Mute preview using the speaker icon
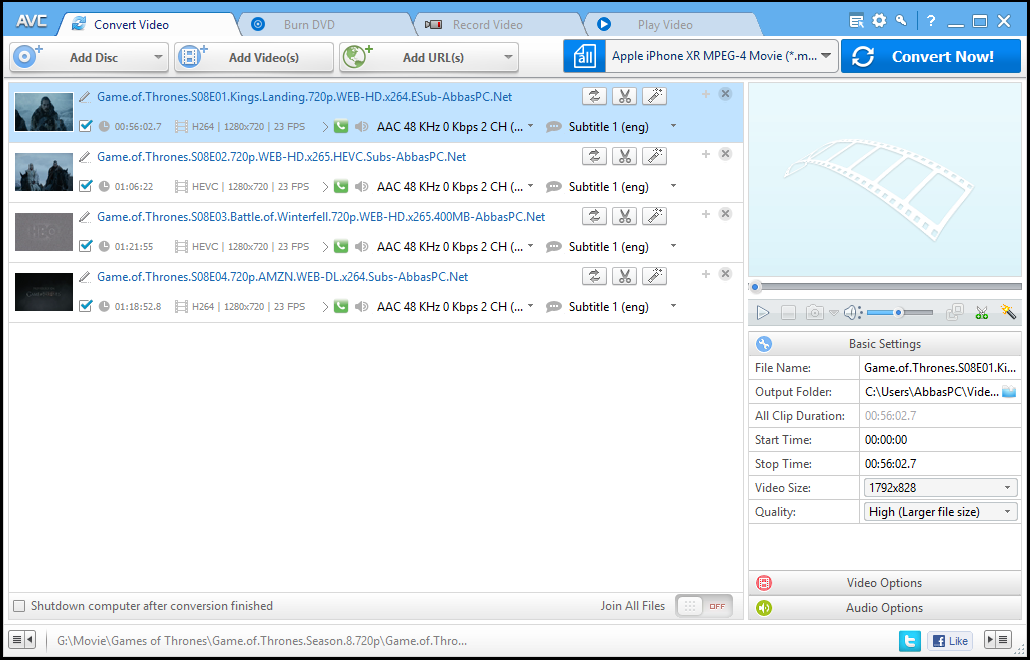The width and height of the screenshot is (1030, 660). tap(852, 313)
